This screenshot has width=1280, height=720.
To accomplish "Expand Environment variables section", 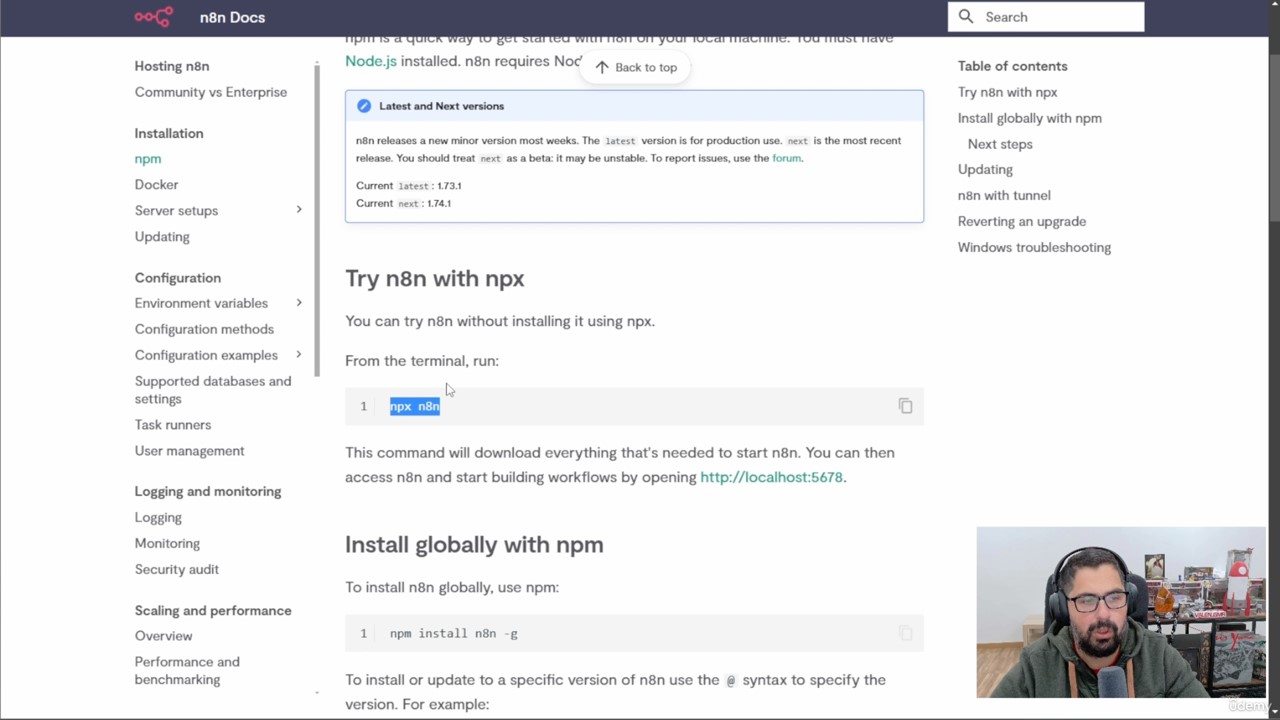I will tap(298, 303).
